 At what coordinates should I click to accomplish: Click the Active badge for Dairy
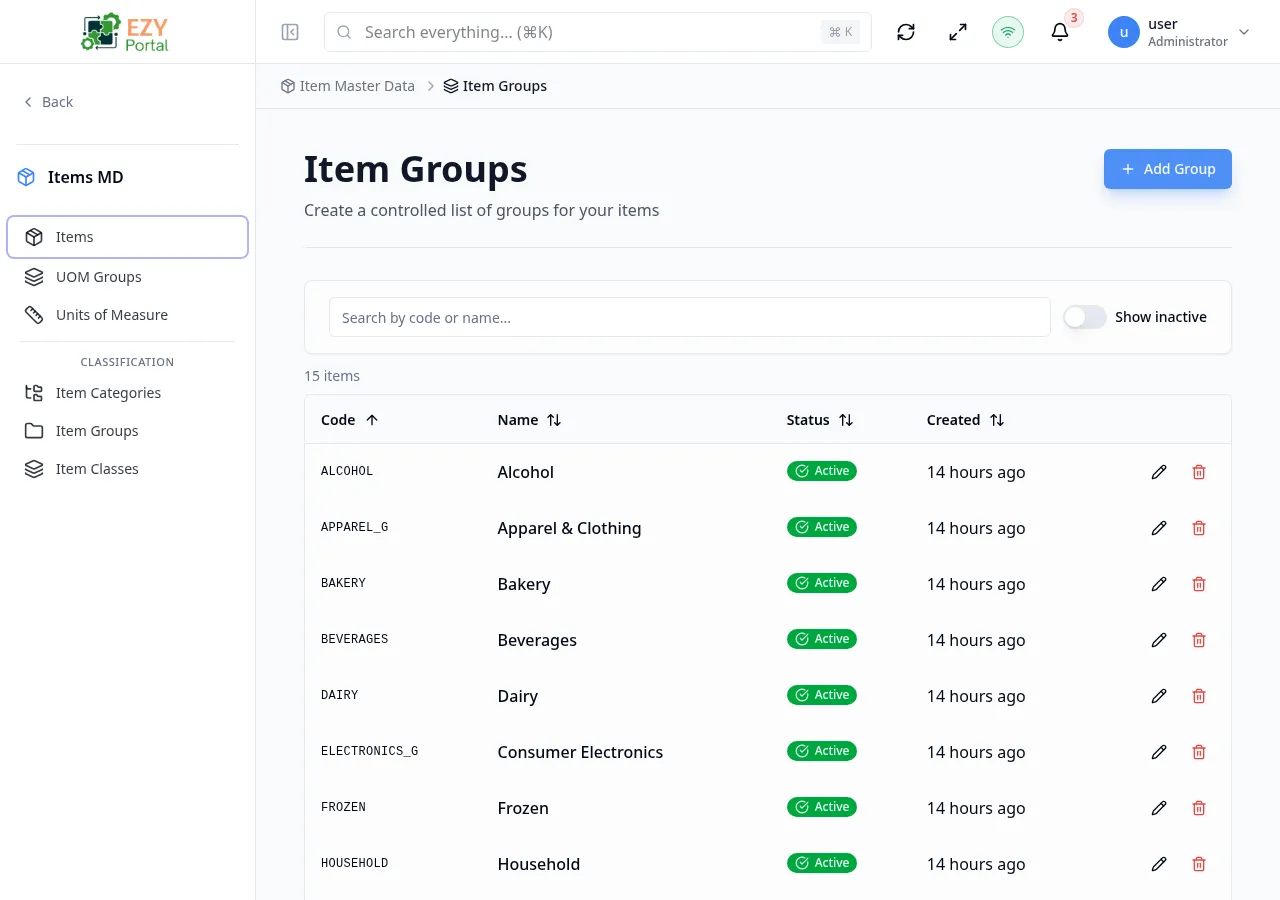coord(822,695)
